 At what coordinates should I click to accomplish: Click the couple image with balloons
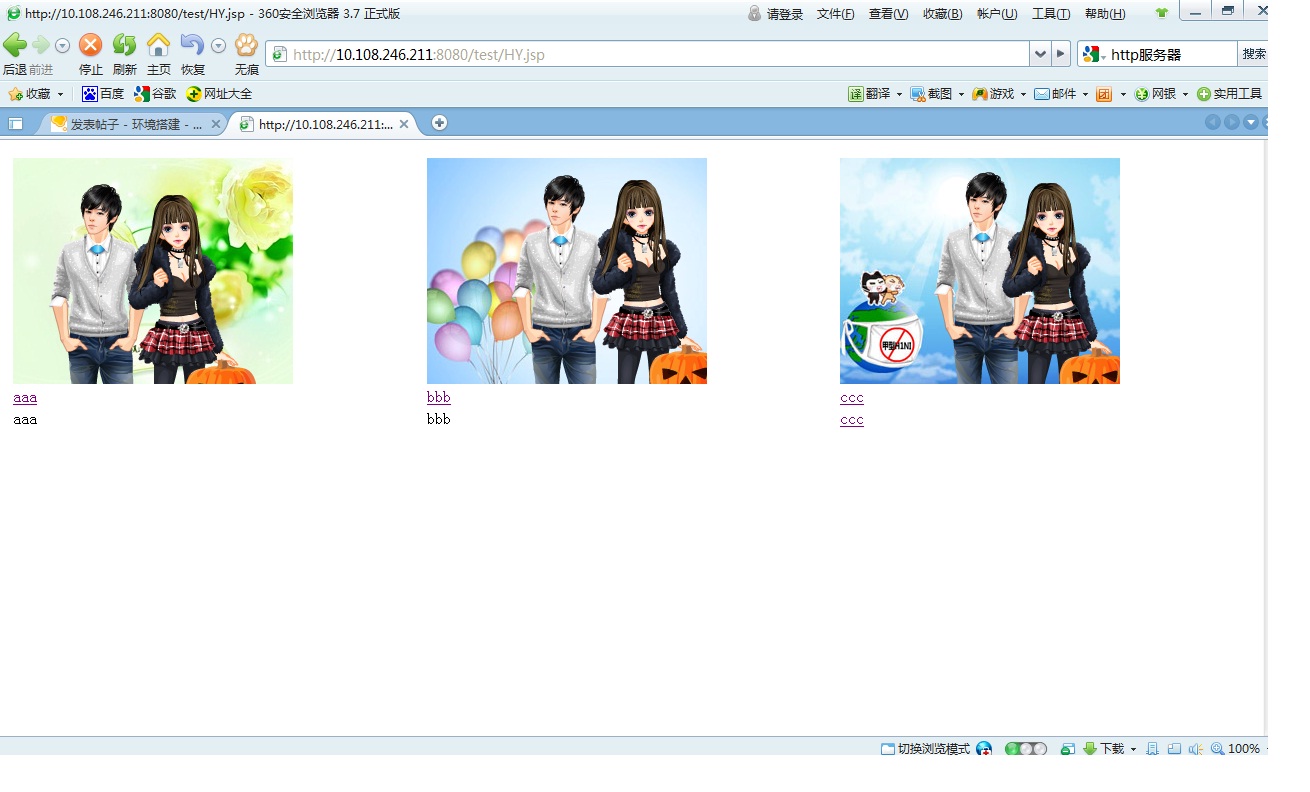coord(567,271)
